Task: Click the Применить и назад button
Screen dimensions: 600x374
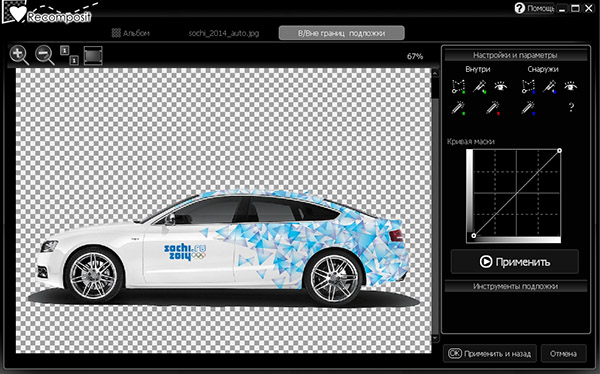Action: [490, 353]
